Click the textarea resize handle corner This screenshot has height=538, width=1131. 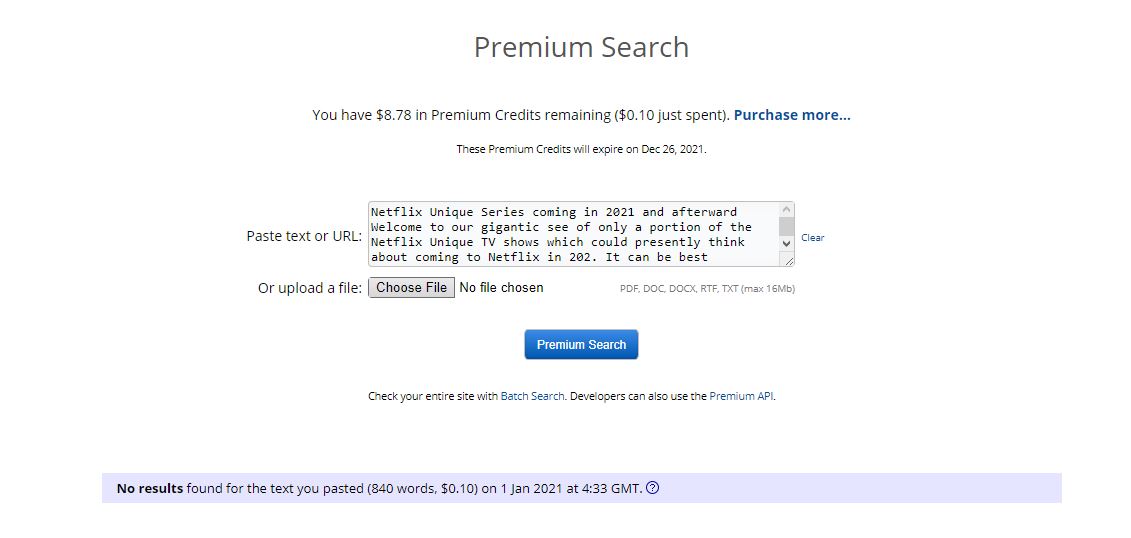point(789,260)
